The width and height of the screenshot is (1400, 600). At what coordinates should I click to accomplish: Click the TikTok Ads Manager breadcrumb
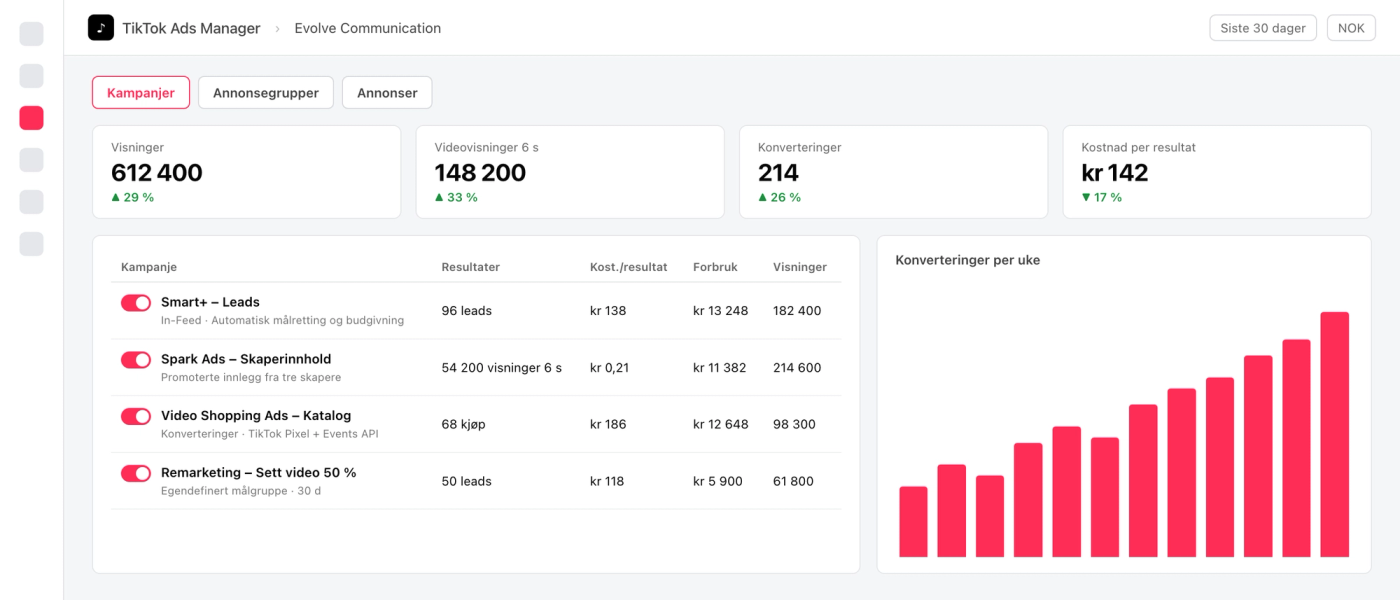191,28
